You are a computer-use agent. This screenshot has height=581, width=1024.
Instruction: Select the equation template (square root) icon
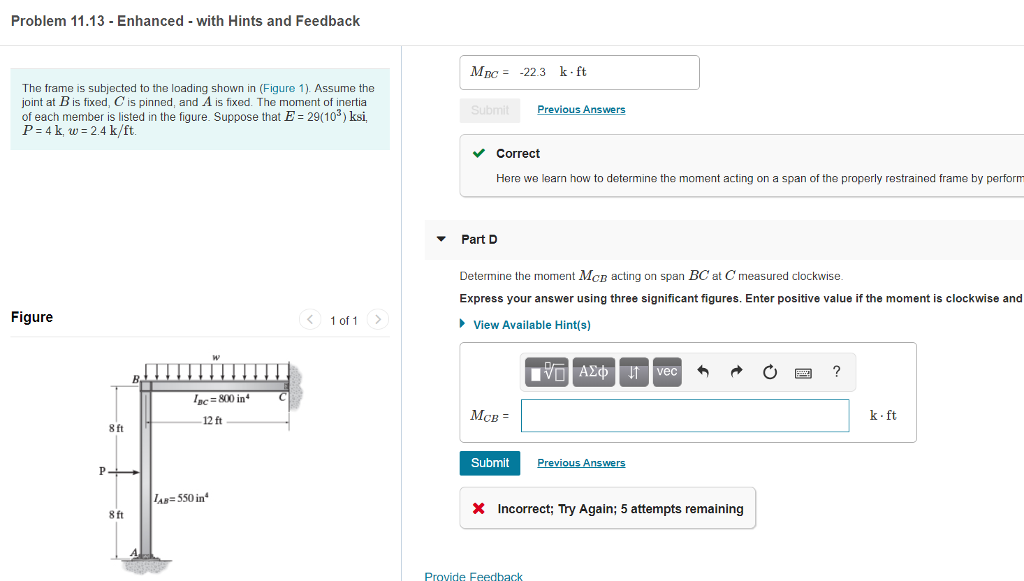(x=548, y=371)
